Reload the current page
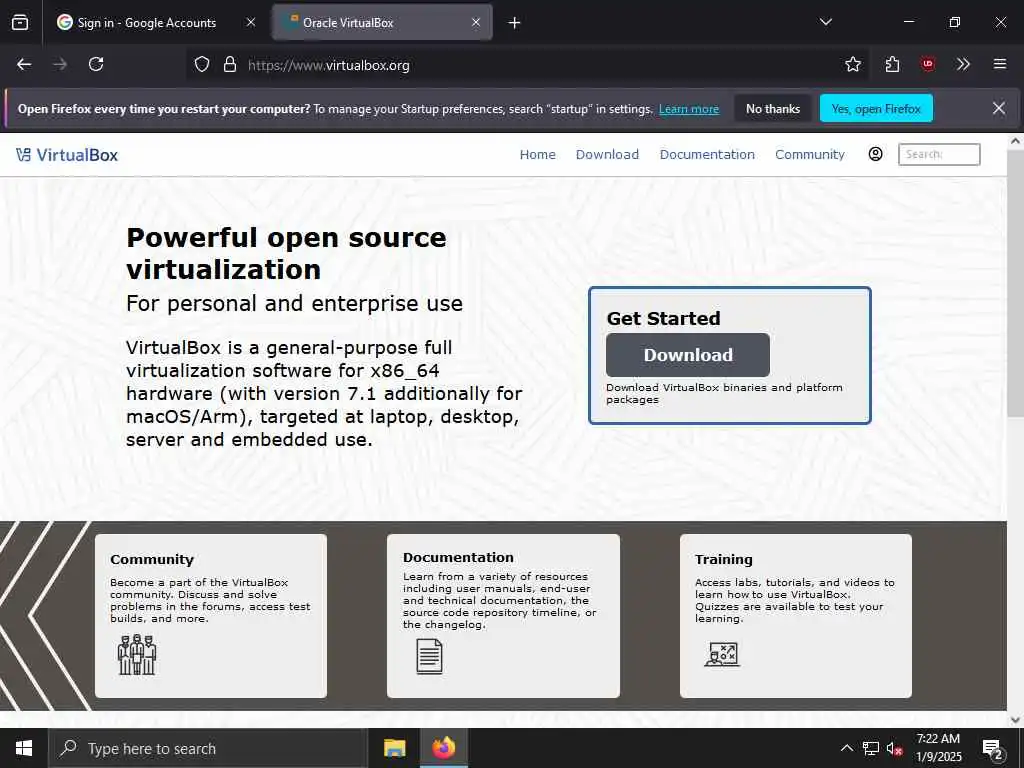Viewport: 1024px width, 768px height. click(x=96, y=64)
